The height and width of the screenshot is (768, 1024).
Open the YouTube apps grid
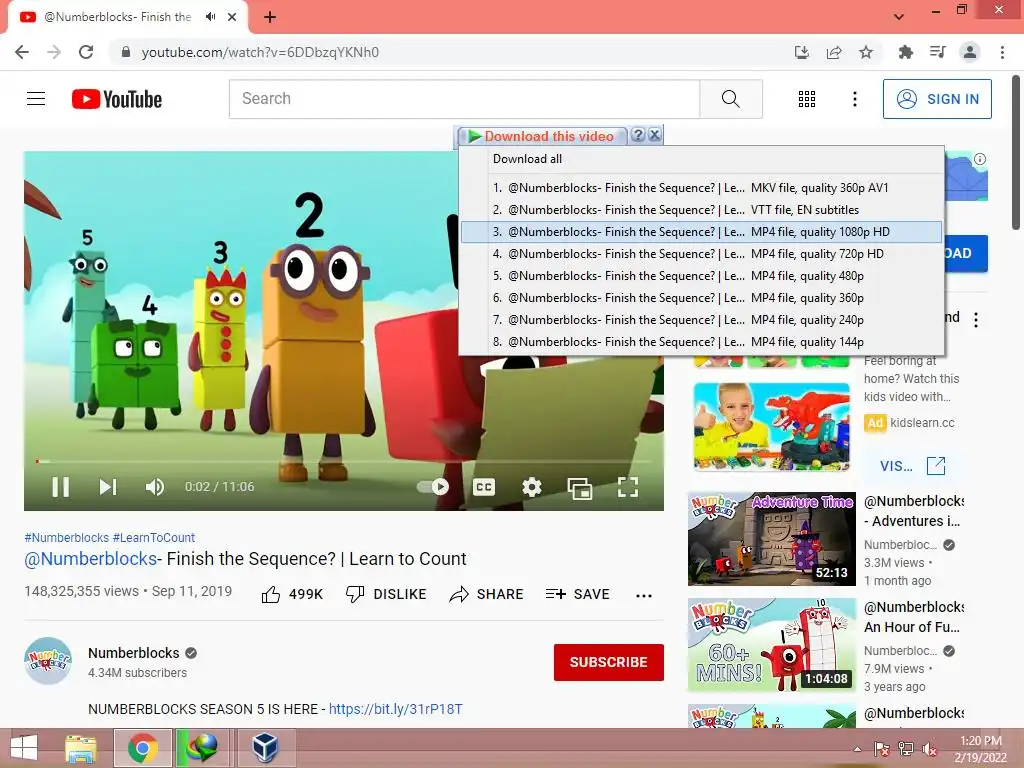click(807, 99)
